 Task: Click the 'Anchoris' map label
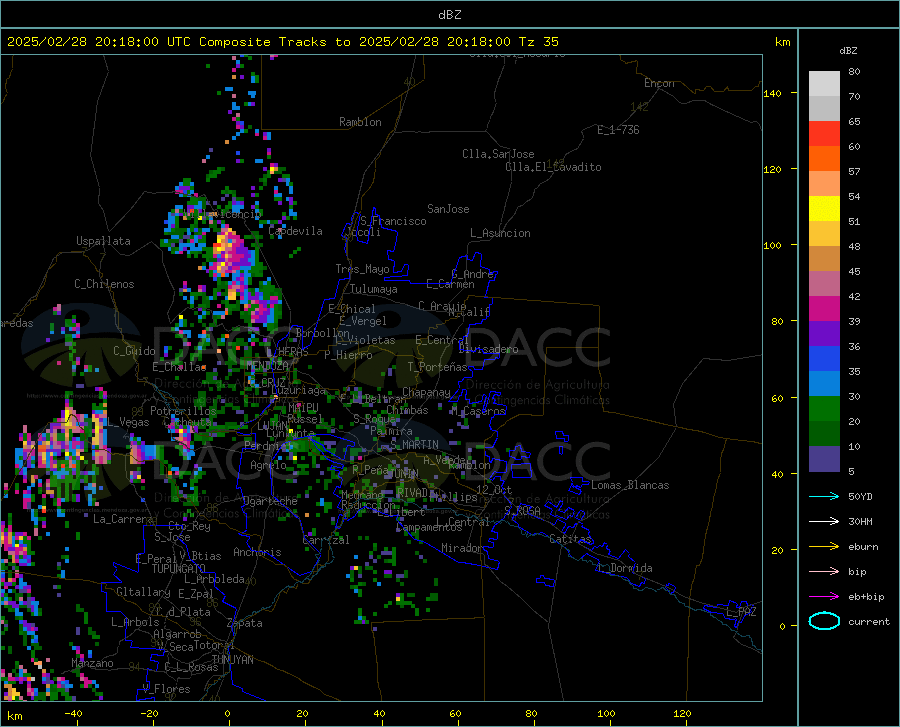coord(257,552)
